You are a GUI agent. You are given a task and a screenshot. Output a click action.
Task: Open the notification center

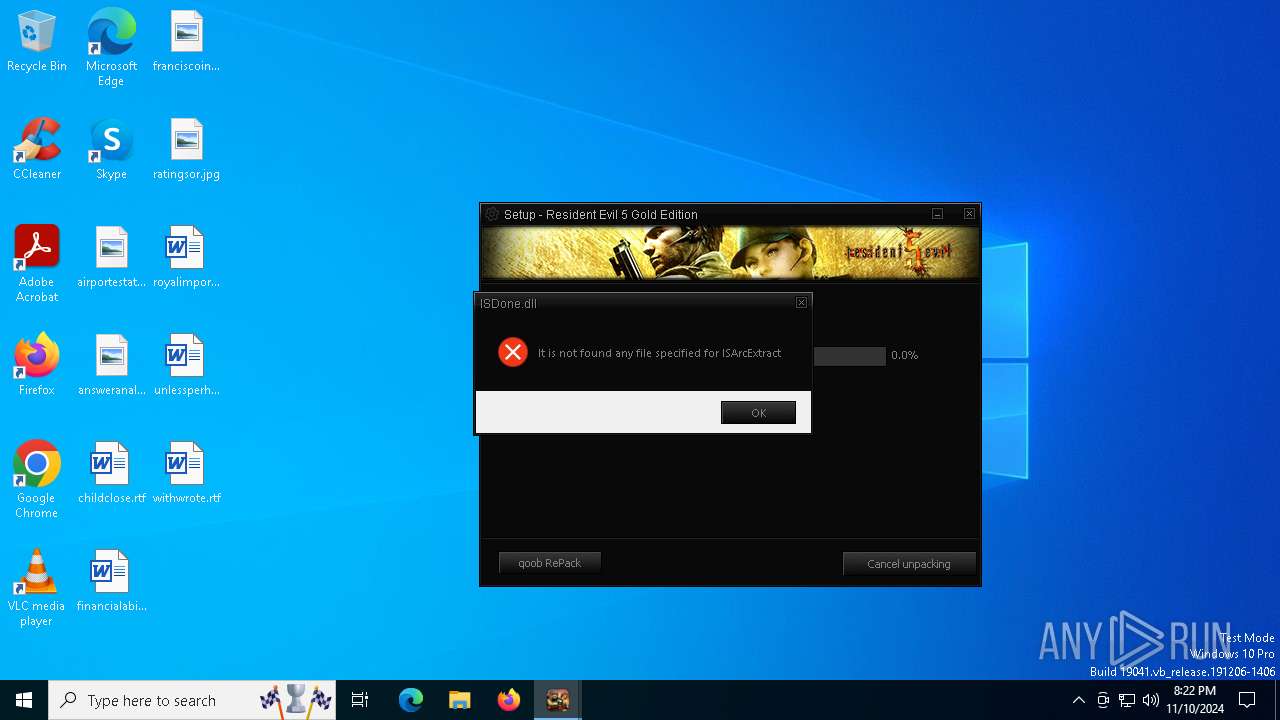1248,700
